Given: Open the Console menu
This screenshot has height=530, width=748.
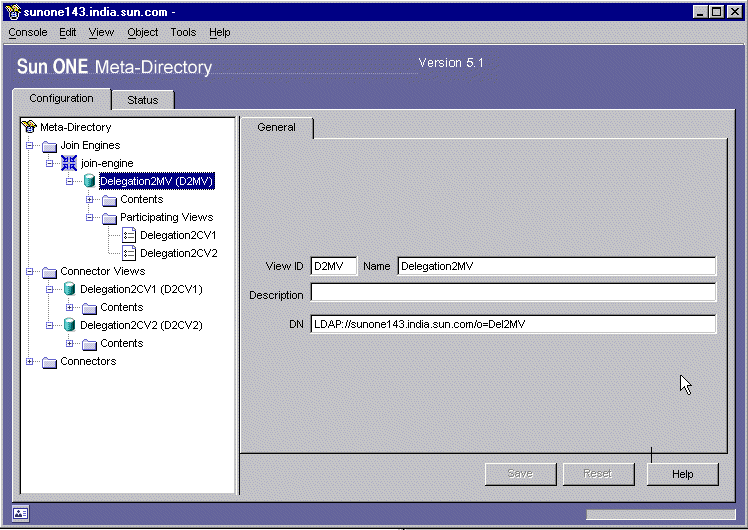Looking at the screenshot, I should click(28, 32).
